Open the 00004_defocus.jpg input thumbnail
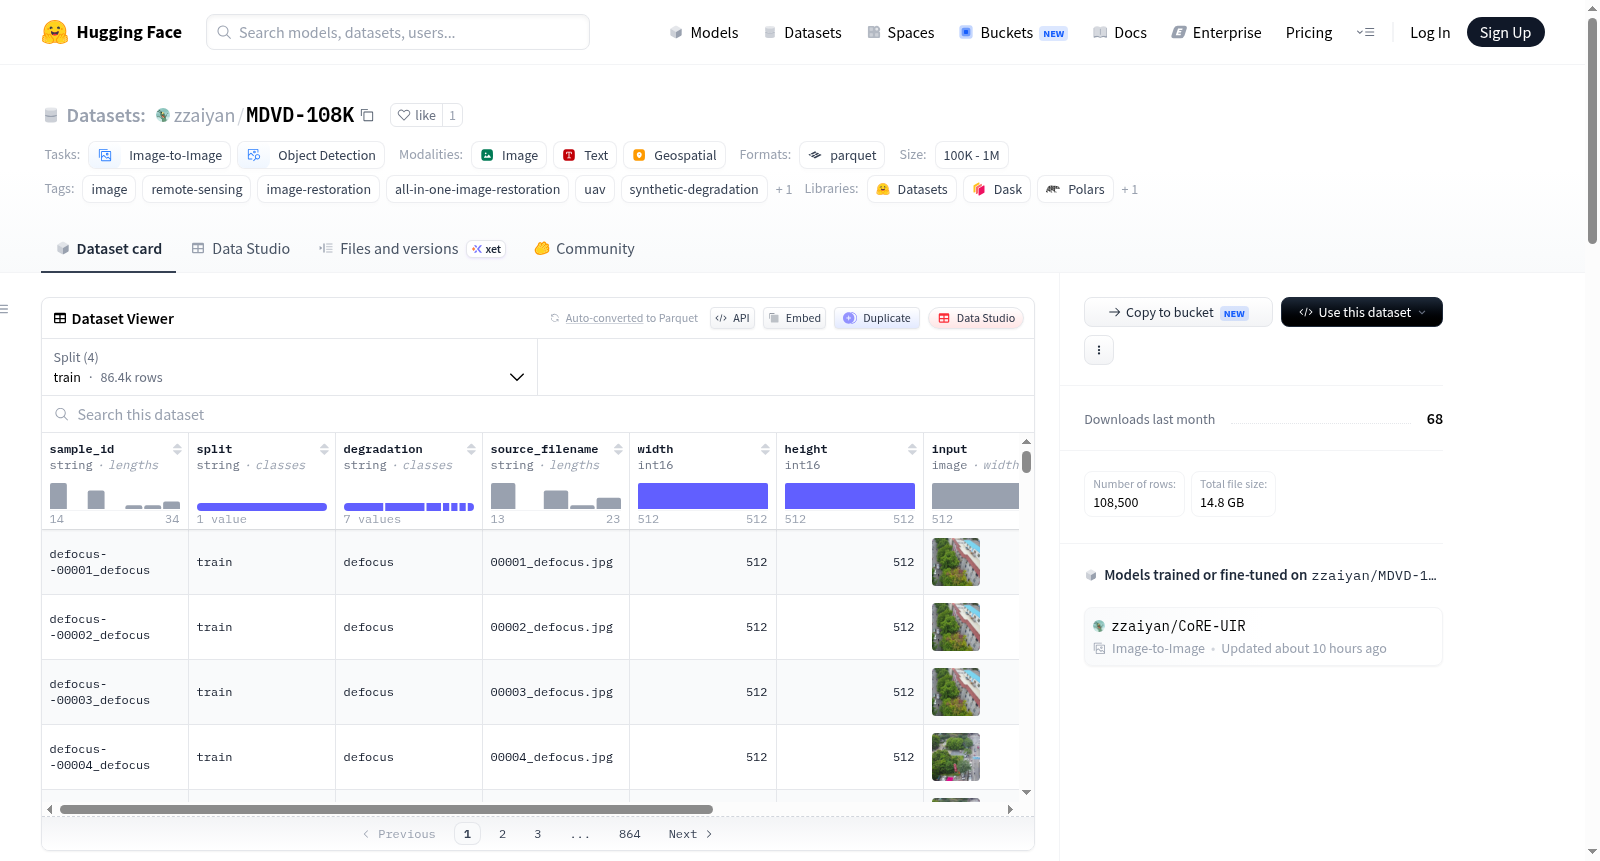Screen dimensions: 1600x861 [x=956, y=757]
